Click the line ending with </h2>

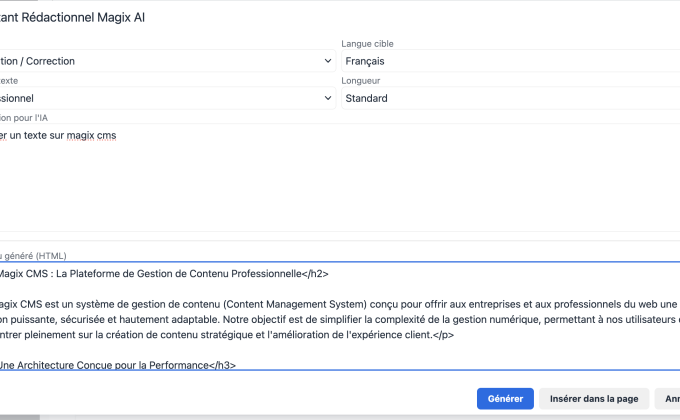164,274
